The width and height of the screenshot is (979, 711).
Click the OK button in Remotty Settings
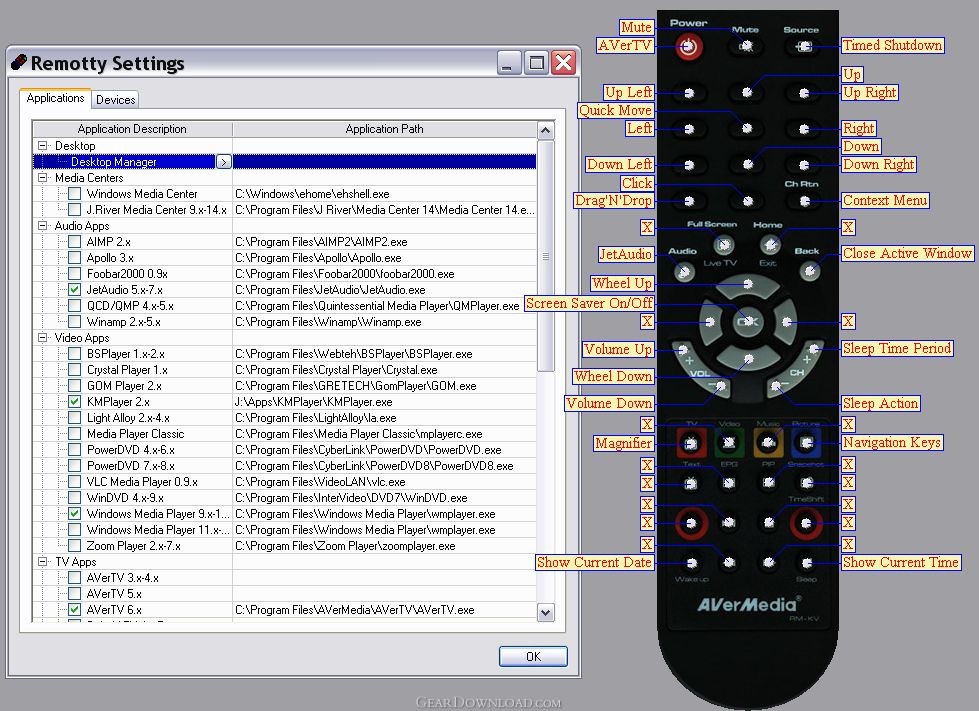pos(533,657)
